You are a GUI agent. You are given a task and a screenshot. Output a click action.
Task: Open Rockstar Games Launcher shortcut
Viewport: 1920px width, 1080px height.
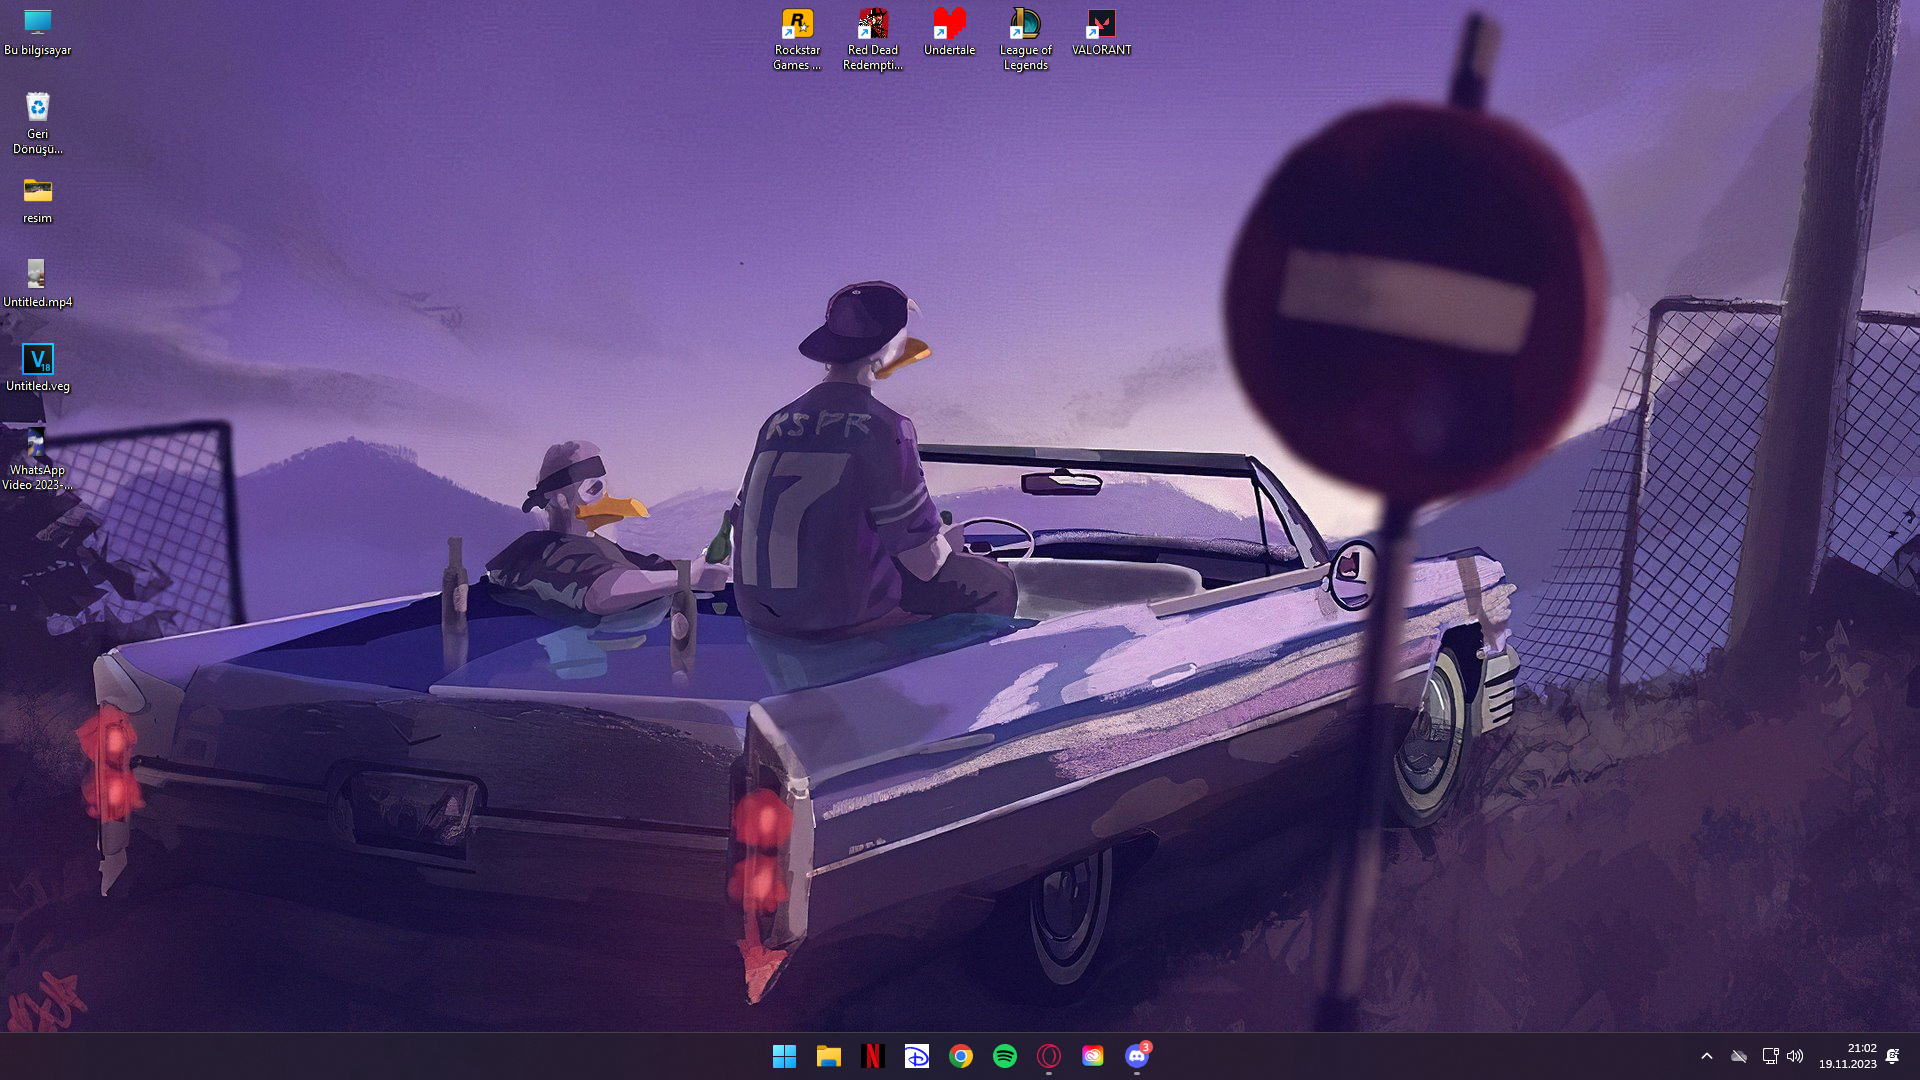click(797, 39)
